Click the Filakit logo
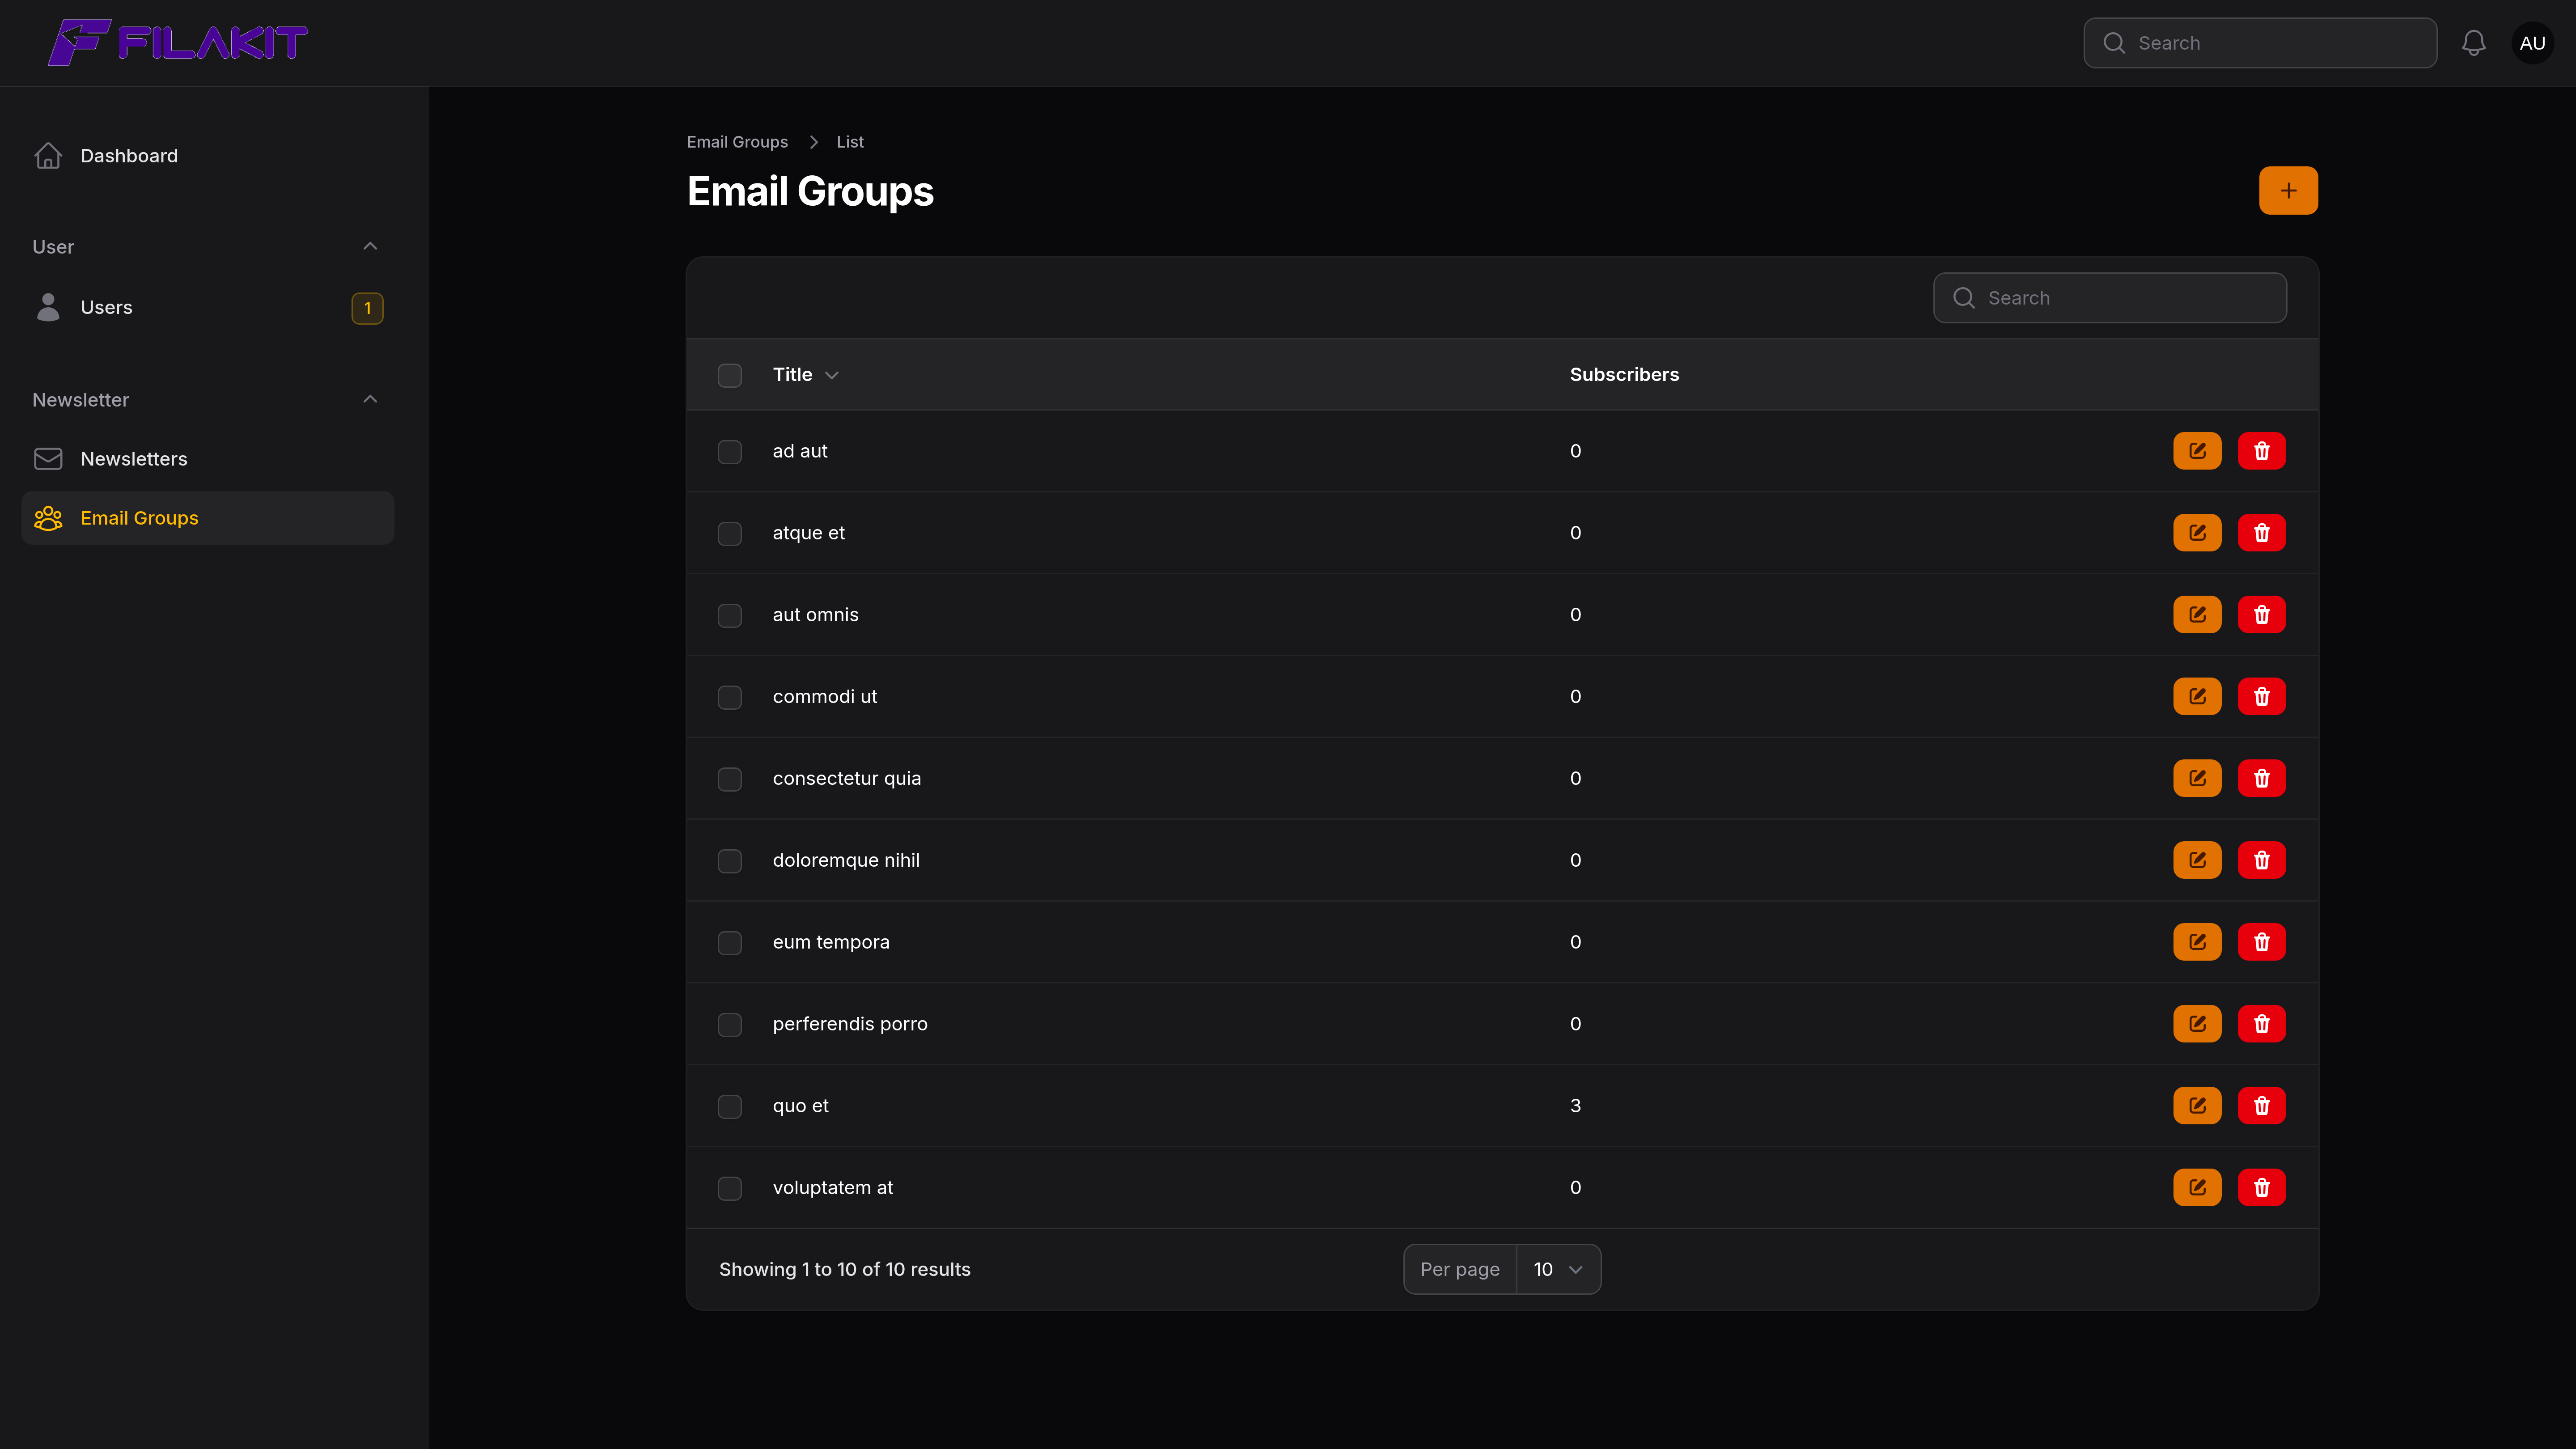Viewport: 2576px width, 1449px height. coord(178,43)
